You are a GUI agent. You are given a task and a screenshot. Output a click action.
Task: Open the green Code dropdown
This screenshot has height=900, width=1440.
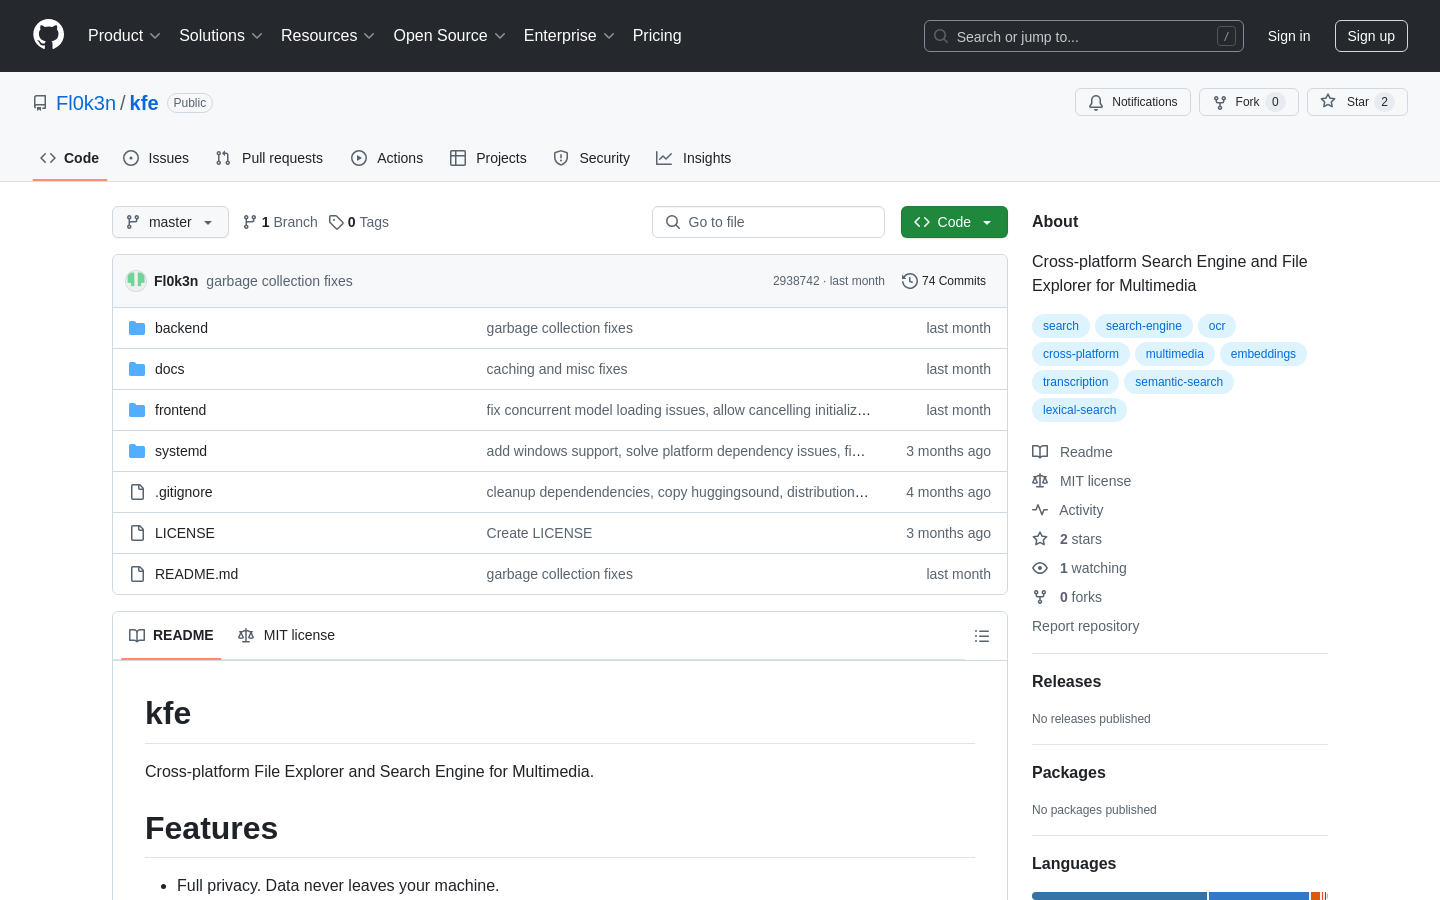point(954,222)
